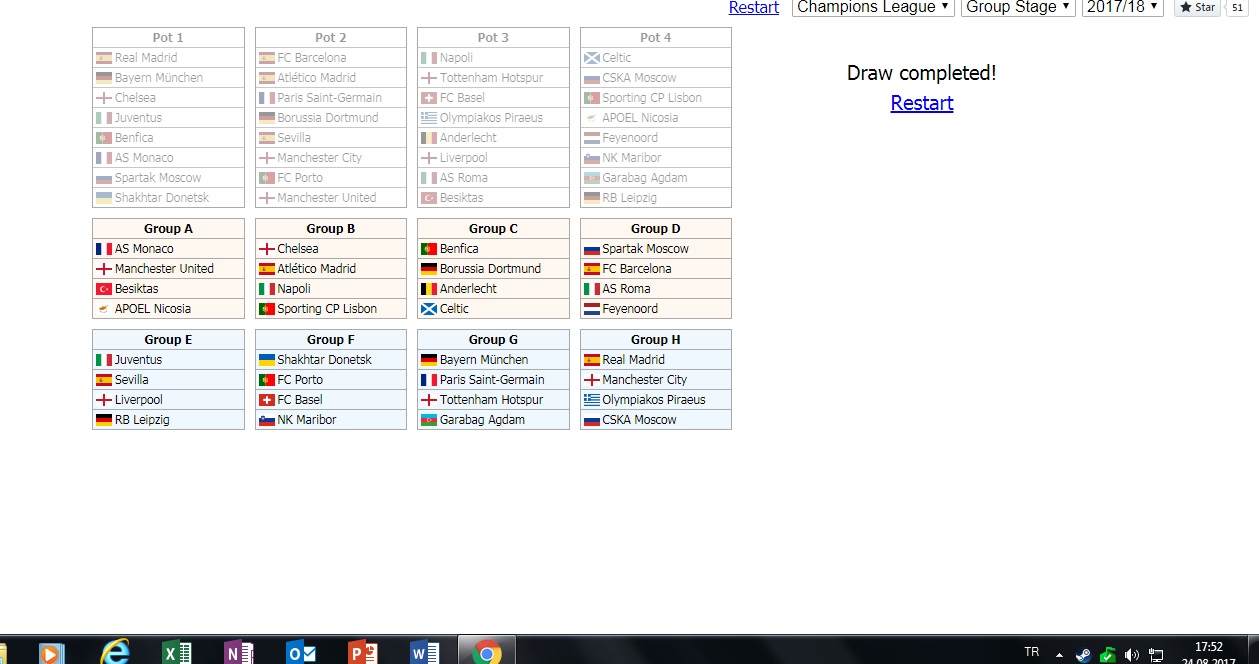Click the GitHub Star button
1259x664 pixels.
click(x=1197, y=7)
